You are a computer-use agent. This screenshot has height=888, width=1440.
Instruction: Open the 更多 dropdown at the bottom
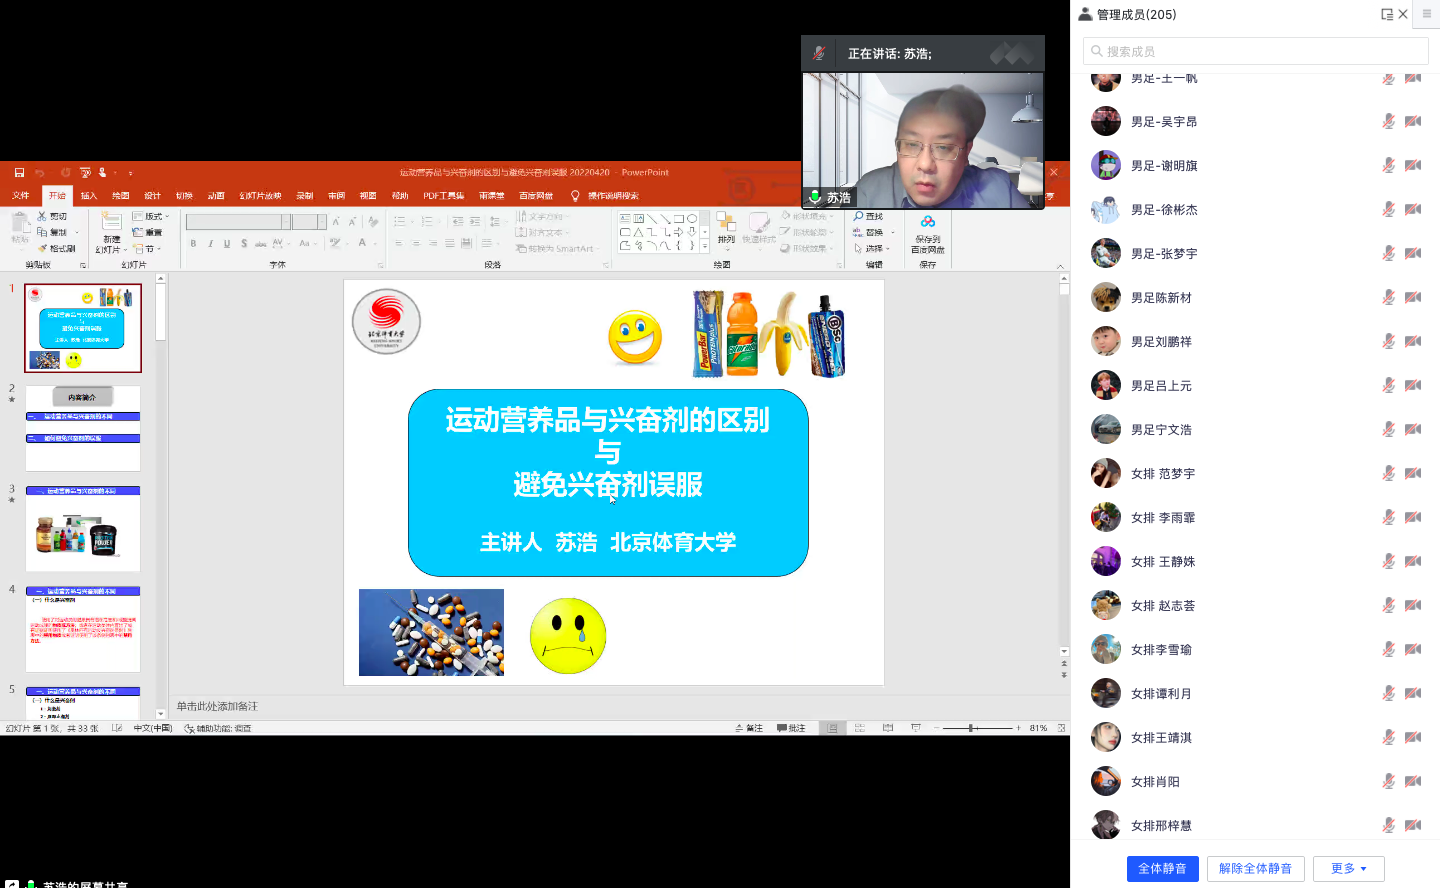click(x=1348, y=868)
